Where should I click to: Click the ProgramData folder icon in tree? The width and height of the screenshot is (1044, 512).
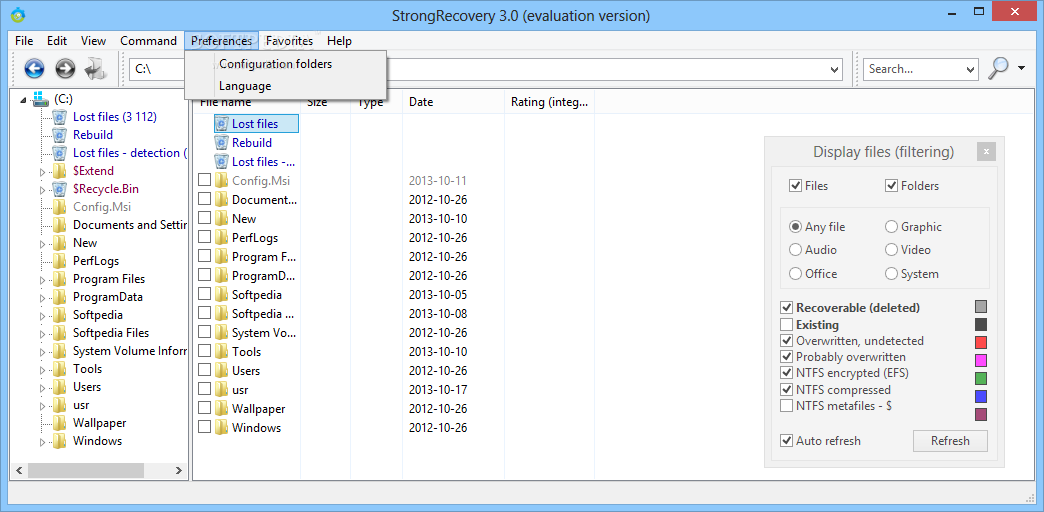pos(60,297)
